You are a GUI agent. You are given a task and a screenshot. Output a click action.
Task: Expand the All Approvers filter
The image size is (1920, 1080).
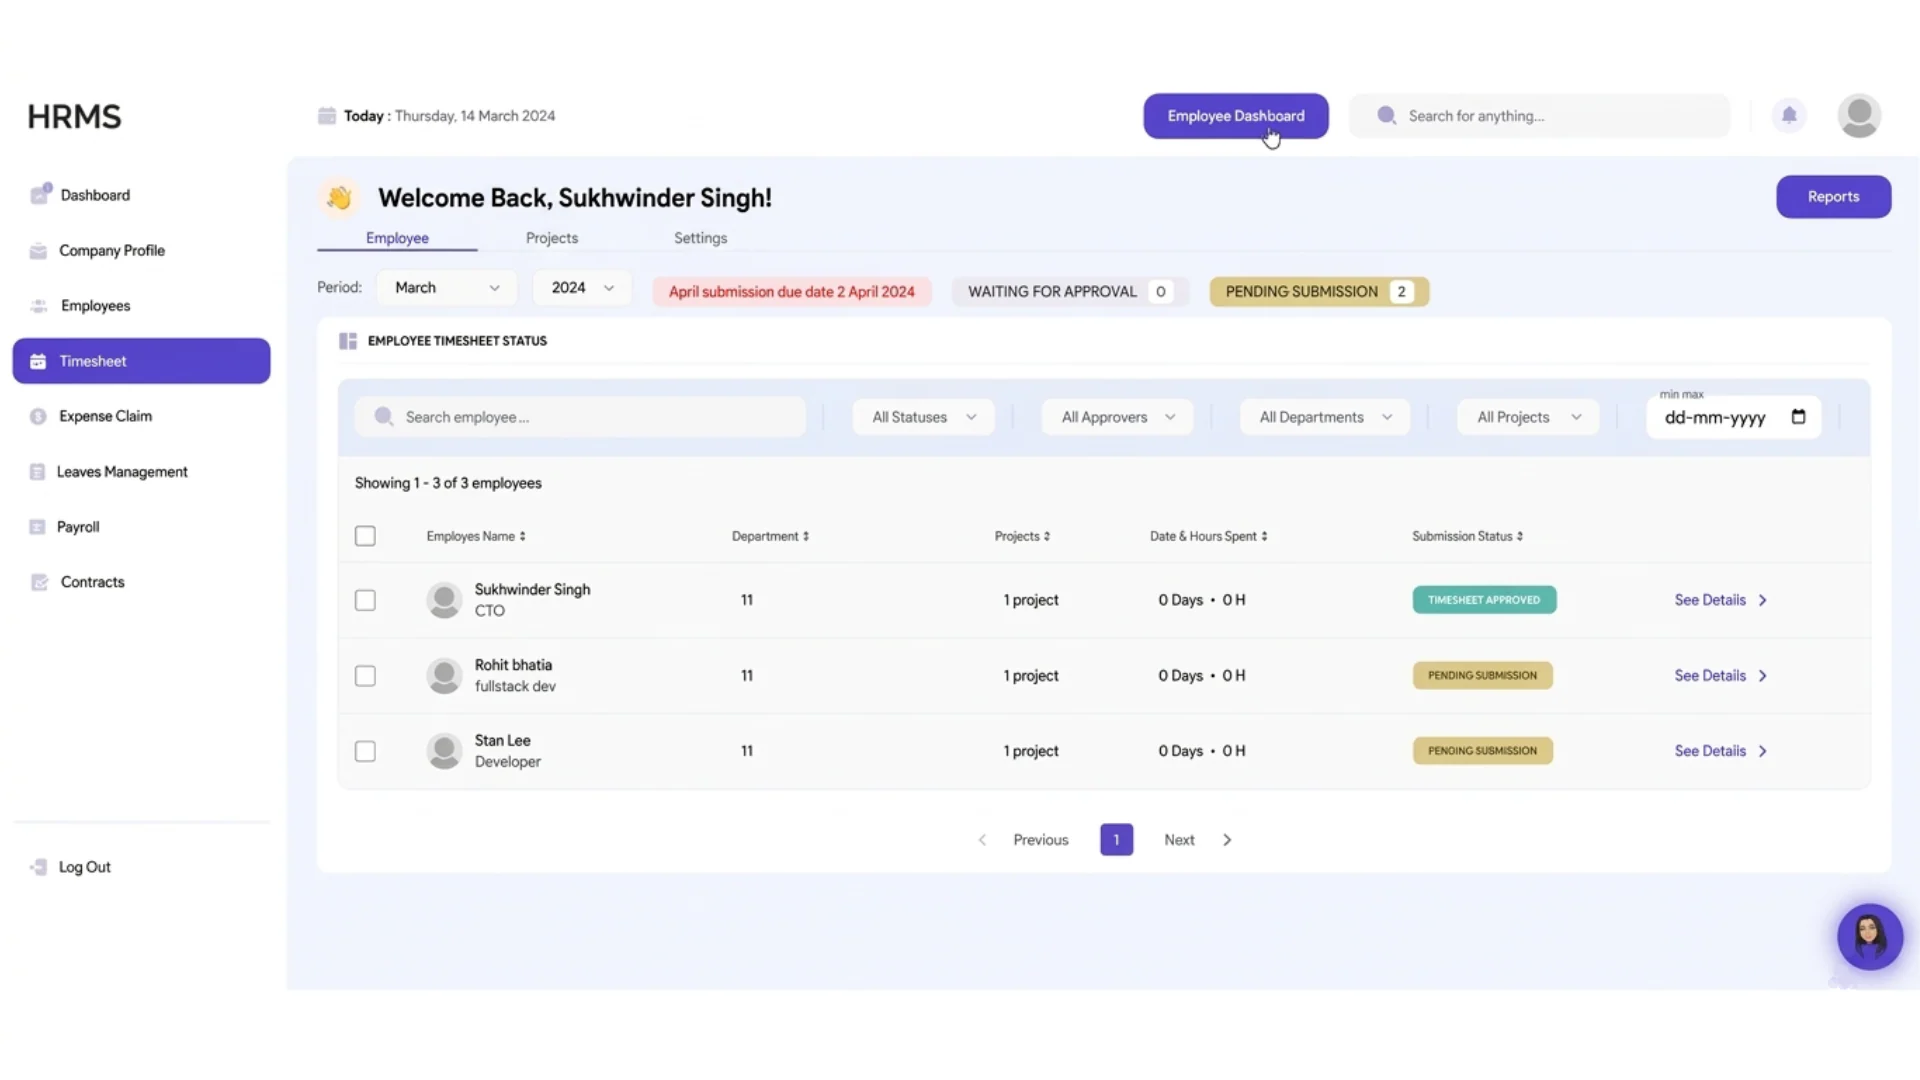tap(1117, 417)
